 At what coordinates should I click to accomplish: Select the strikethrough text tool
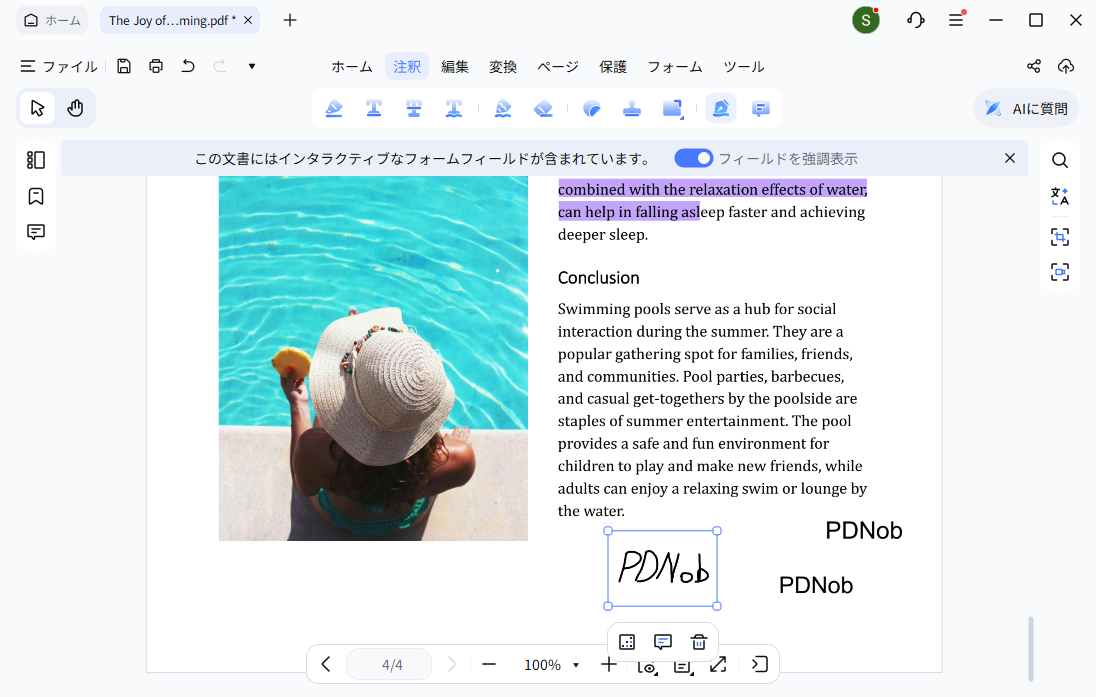(x=414, y=108)
